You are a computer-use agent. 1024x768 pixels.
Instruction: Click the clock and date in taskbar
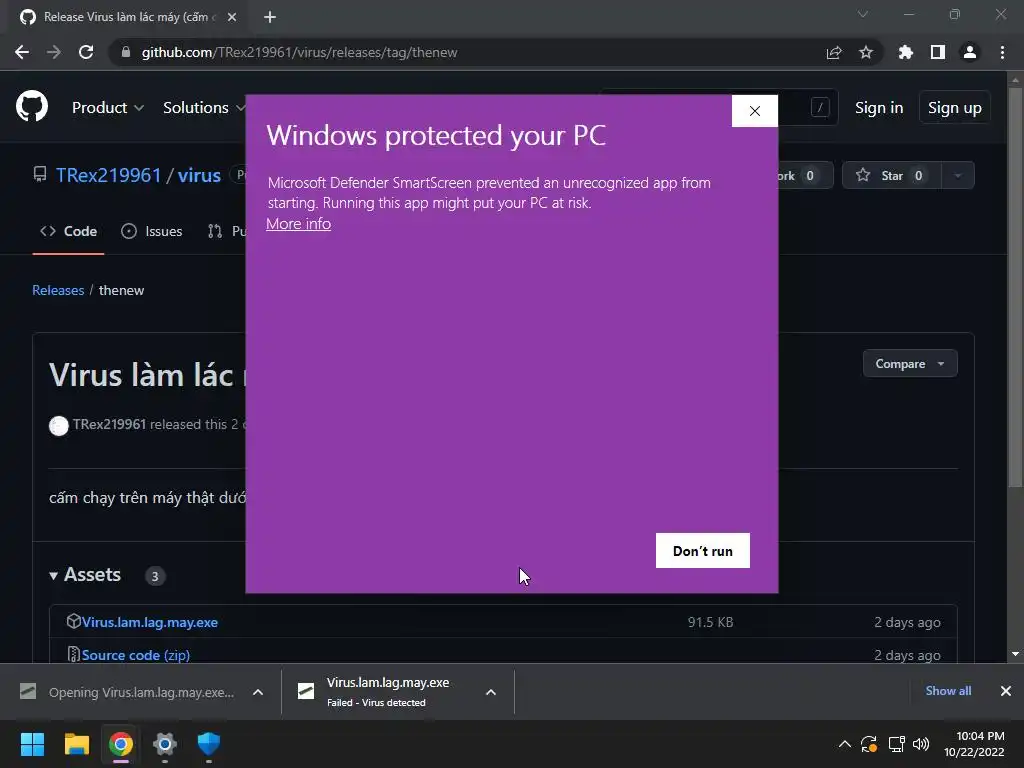[974, 744]
